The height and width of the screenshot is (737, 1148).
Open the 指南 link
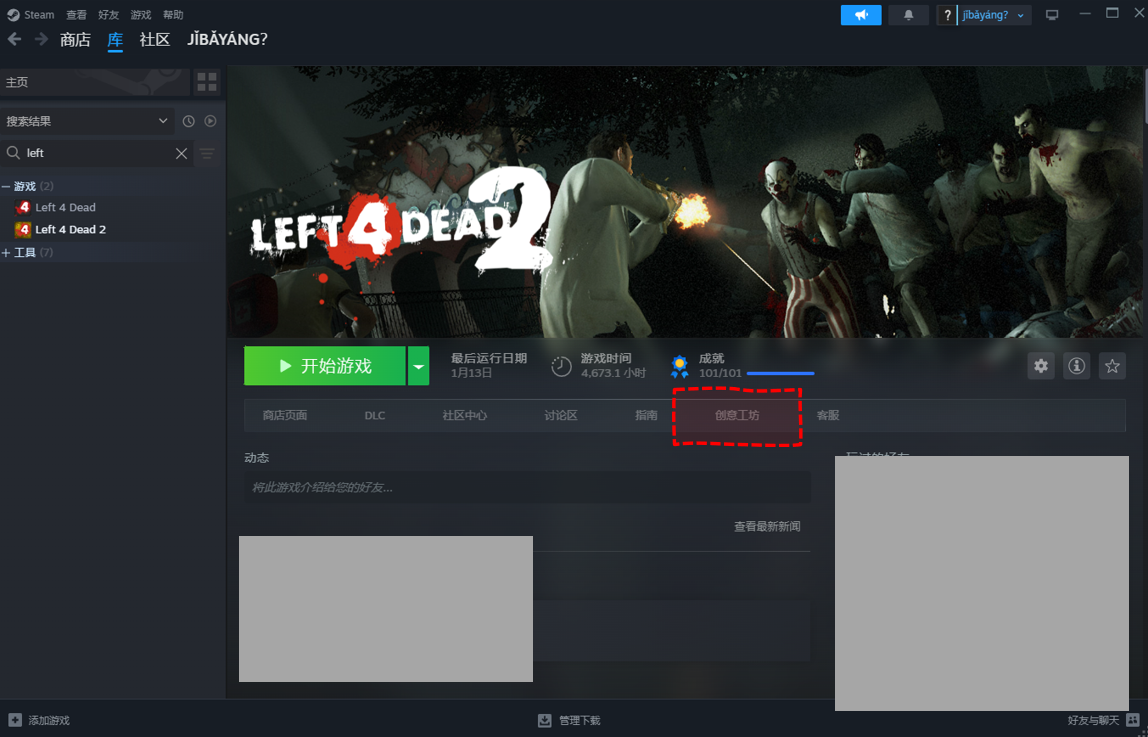tap(646, 415)
